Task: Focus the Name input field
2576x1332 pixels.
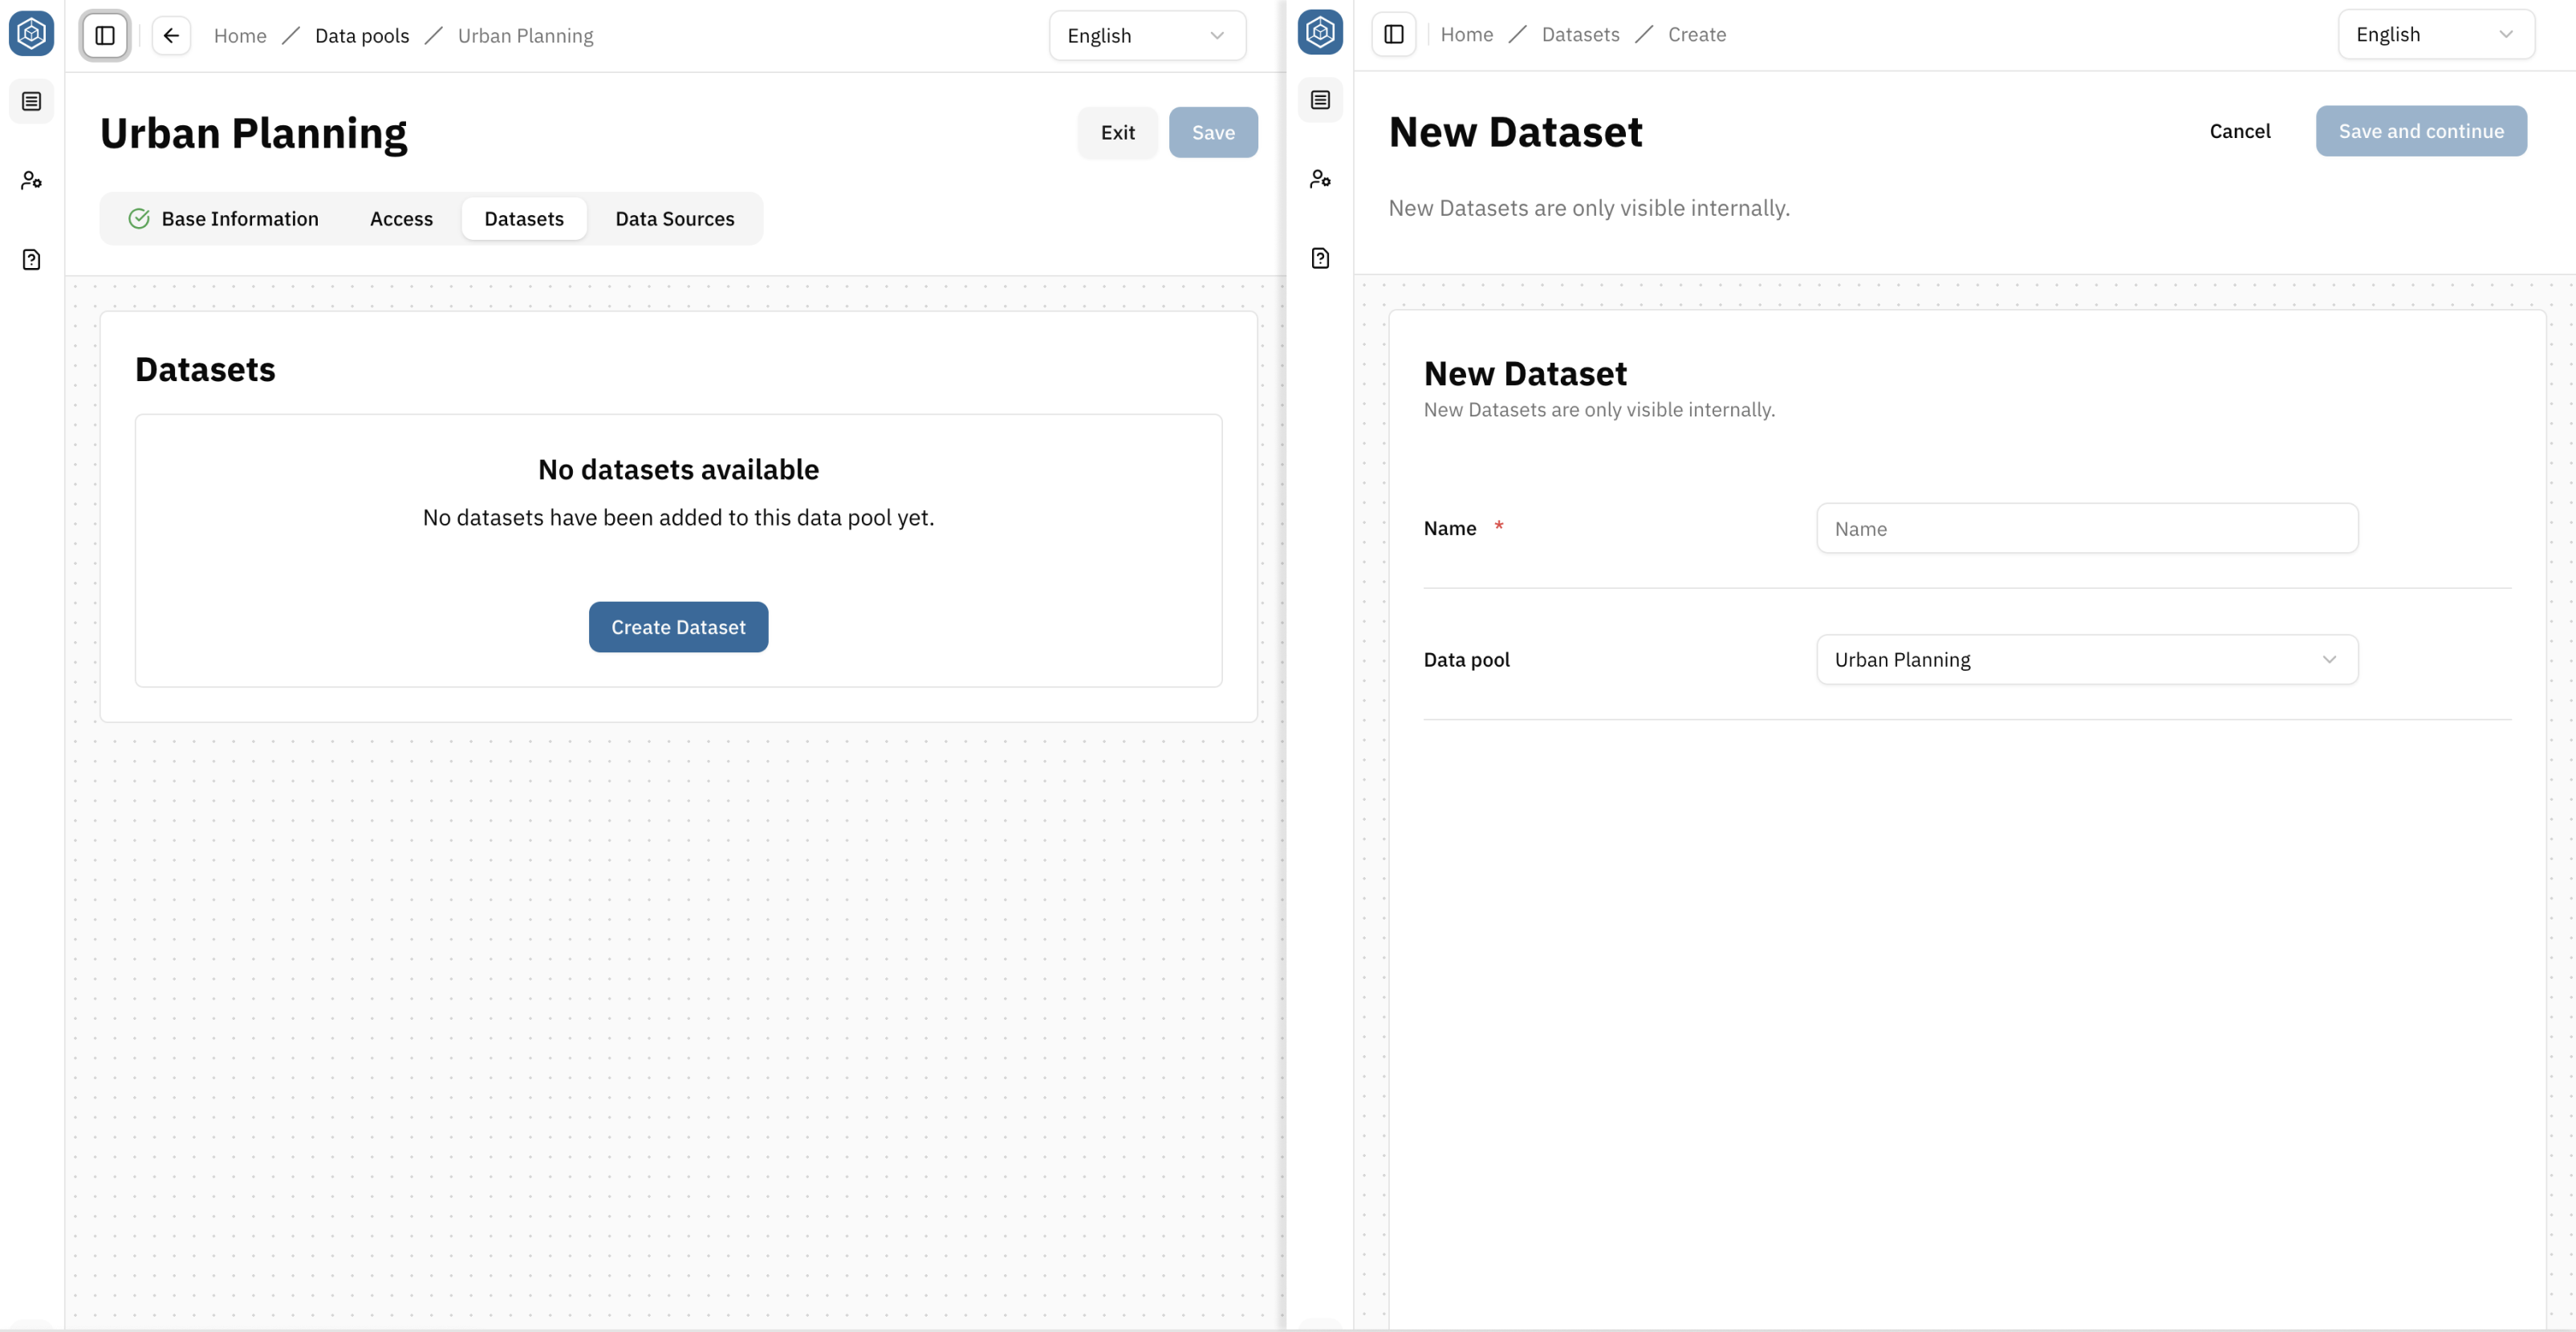Action: pyautogui.click(x=2087, y=529)
